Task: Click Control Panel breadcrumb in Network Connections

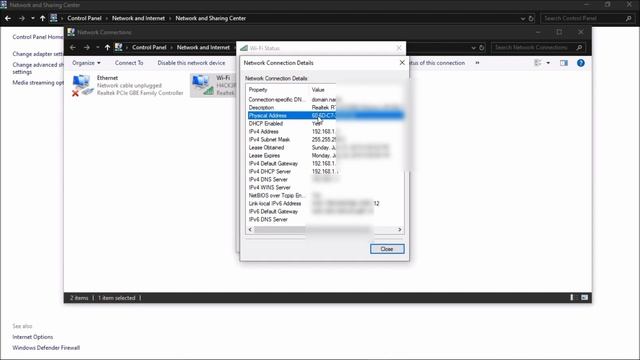Action: (149, 47)
